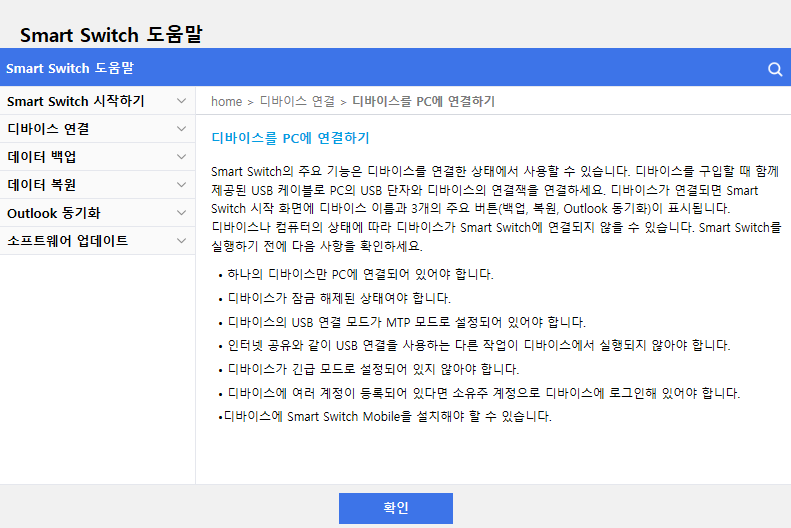The width and height of the screenshot is (791, 528).
Task: Select 데이터 복원 in sidebar
Action: [97, 185]
